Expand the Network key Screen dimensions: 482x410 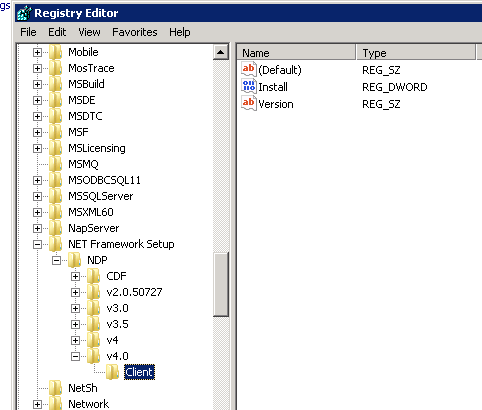(37, 405)
